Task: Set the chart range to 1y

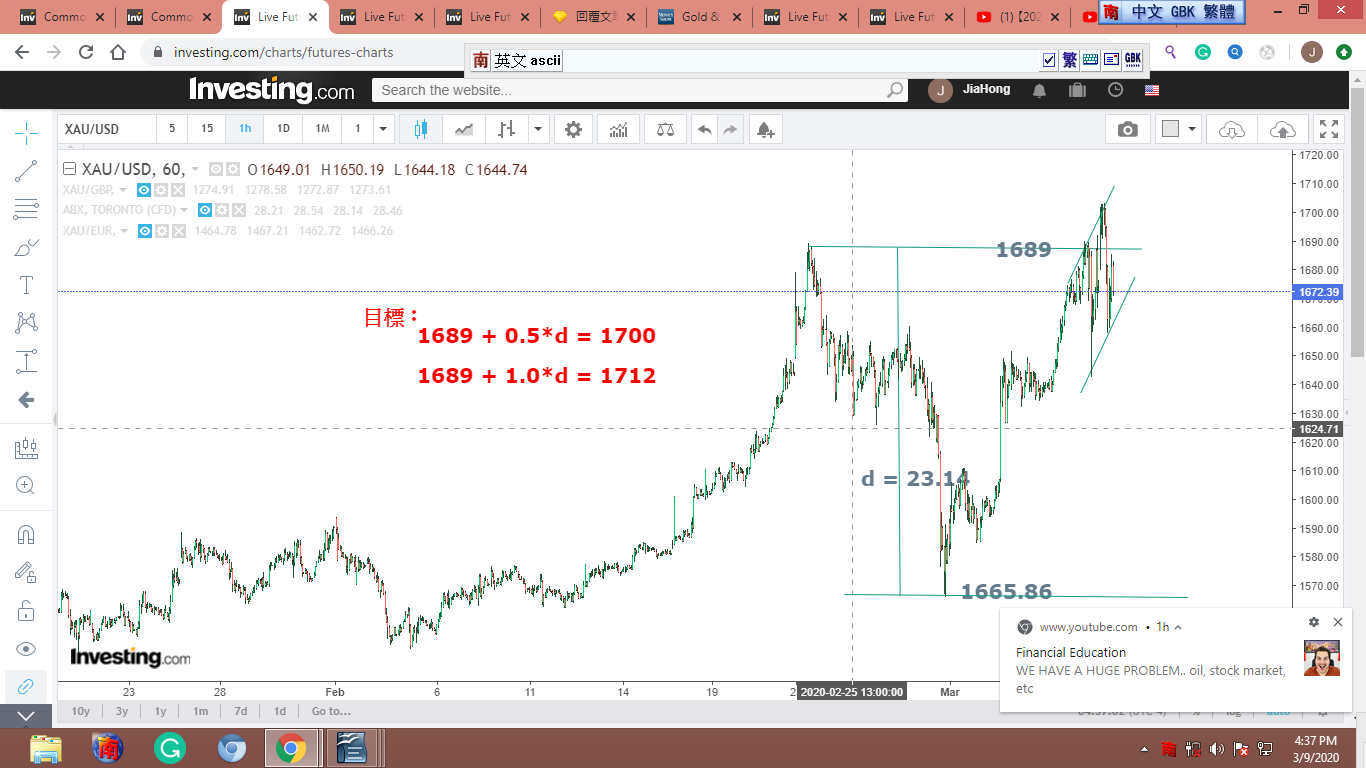Action: (160, 711)
